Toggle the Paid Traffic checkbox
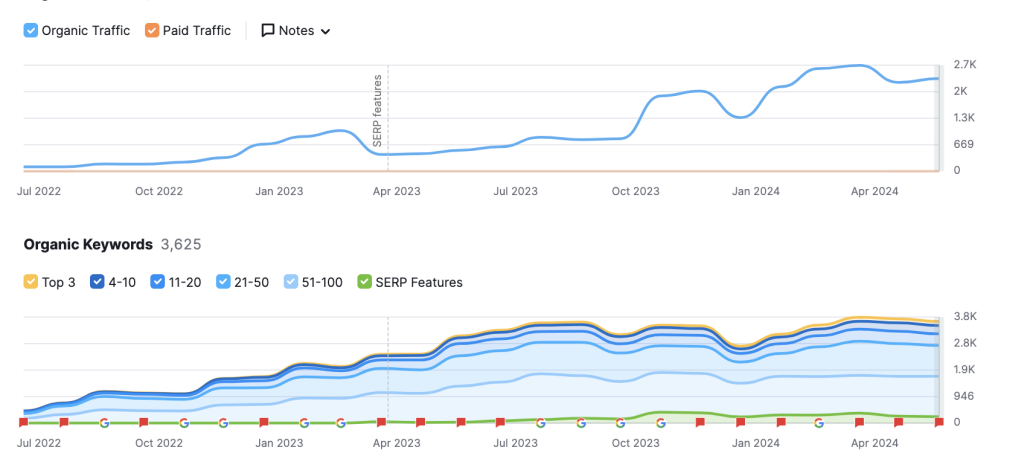The image size is (1024, 459). (152, 31)
